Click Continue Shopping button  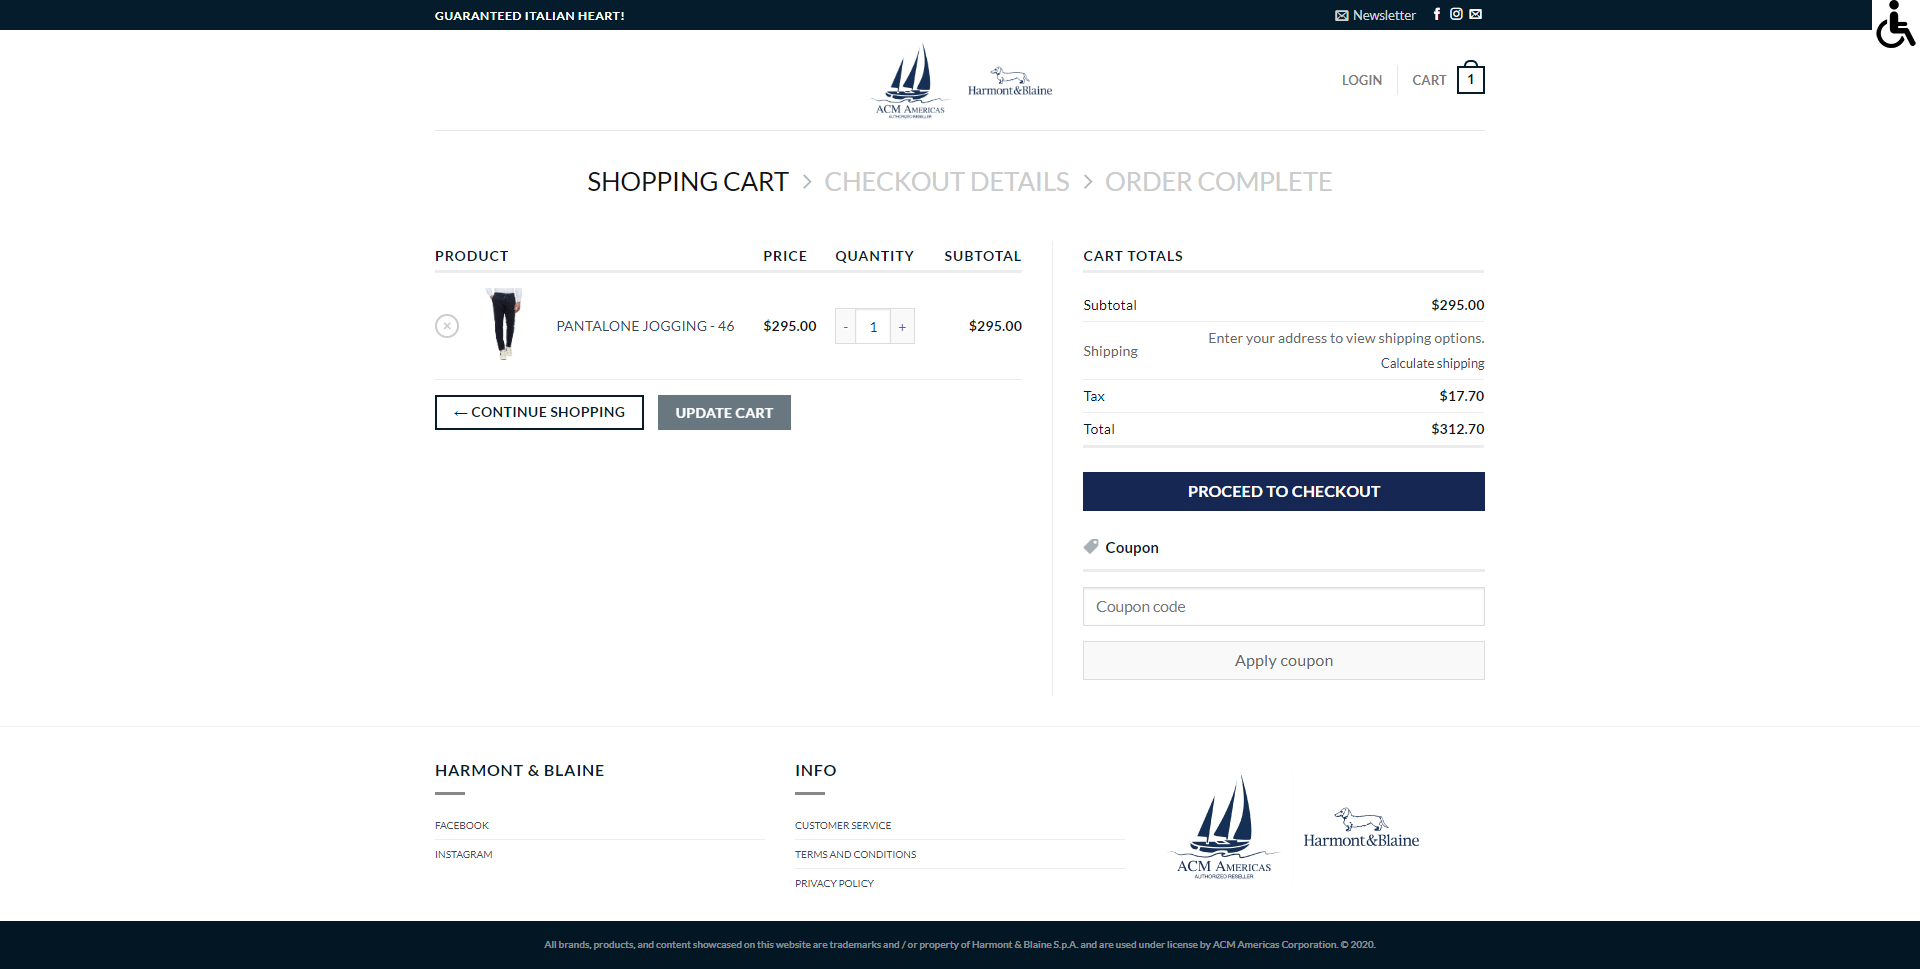(x=539, y=412)
